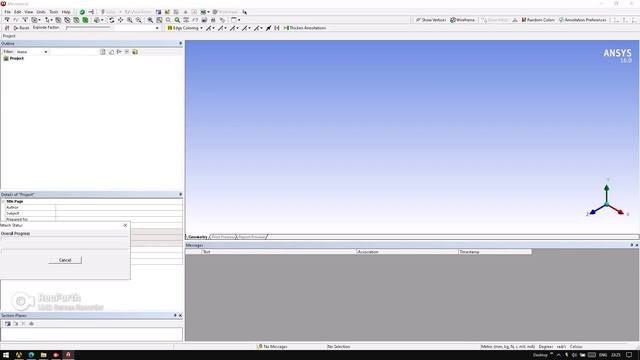
Task: Open the File menu
Action: pyautogui.click(x=7, y=12)
